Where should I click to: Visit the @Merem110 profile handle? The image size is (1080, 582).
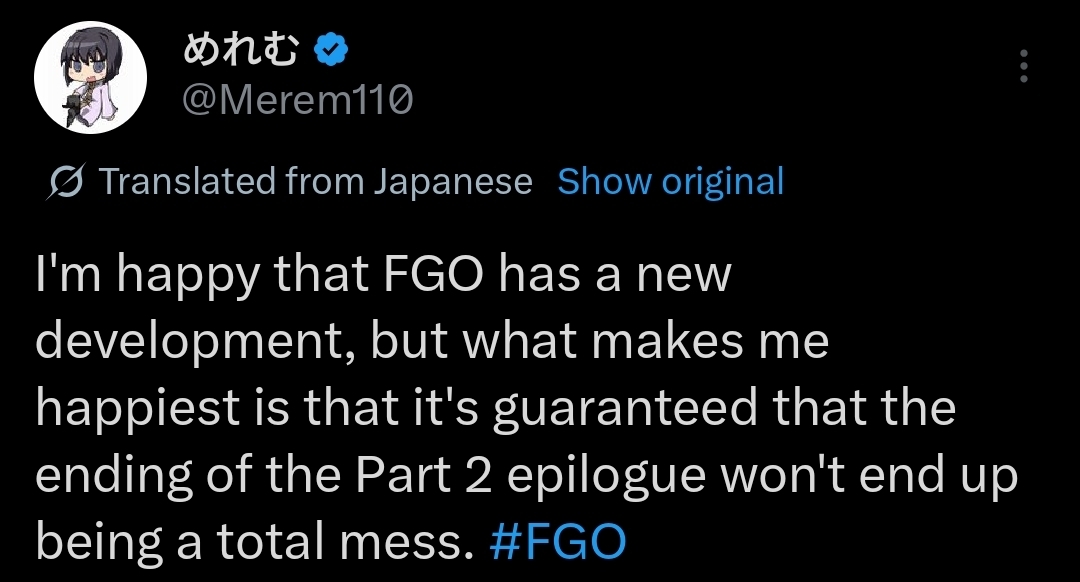(x=298, y=101)
